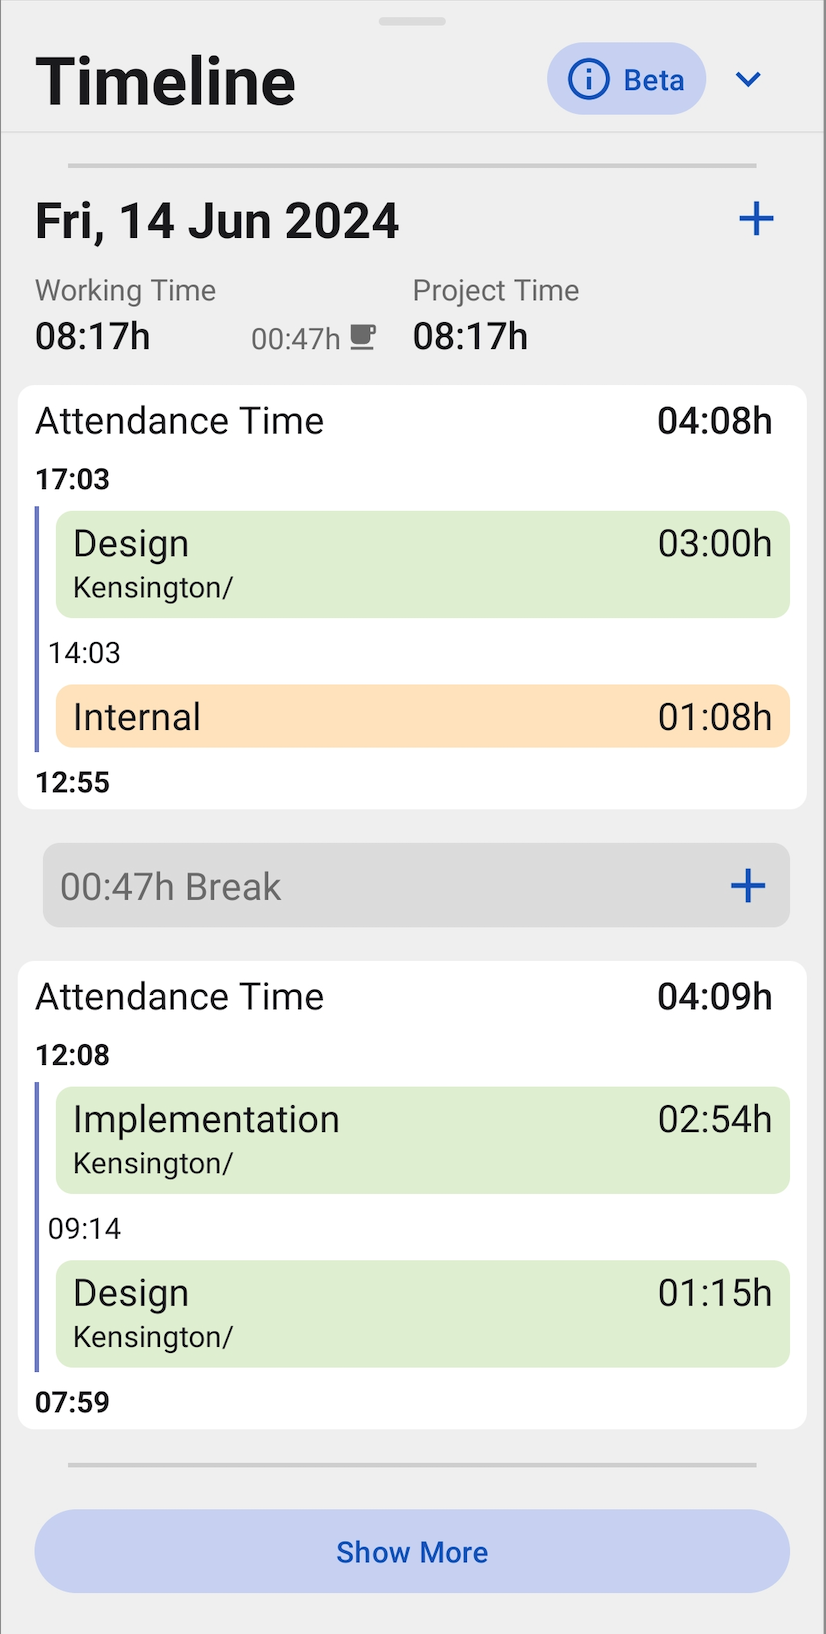Tap the blue plus icon beside date
The width and height of the screenshot is (826, 1634).
[756, 219]
